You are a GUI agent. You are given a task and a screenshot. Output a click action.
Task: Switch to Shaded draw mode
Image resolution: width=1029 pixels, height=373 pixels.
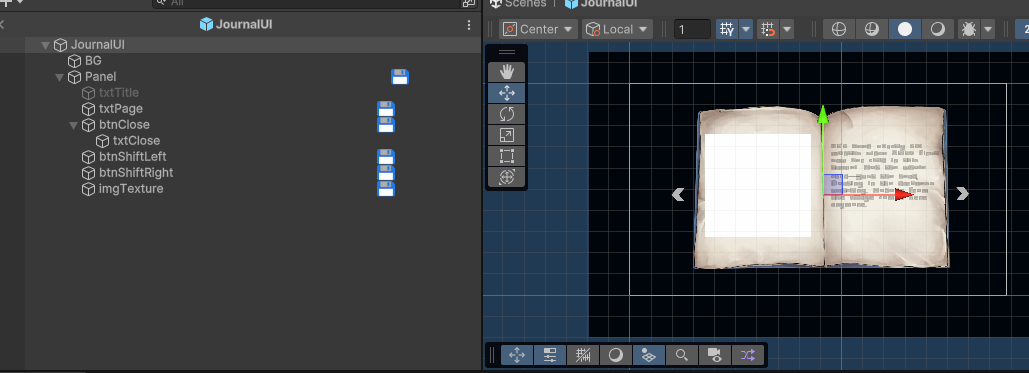pos(905,29)
